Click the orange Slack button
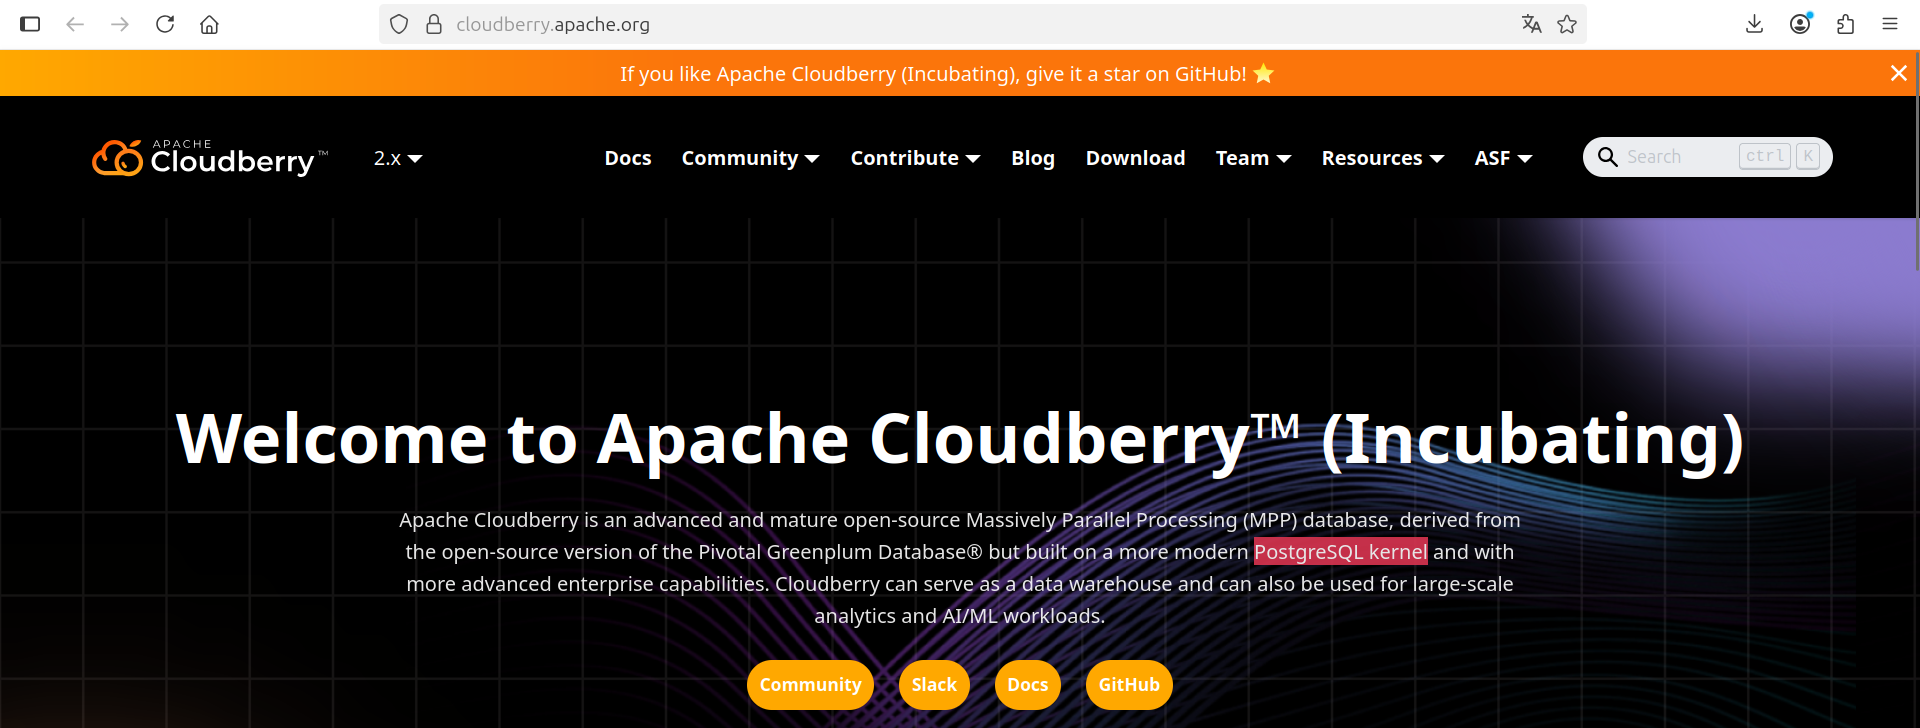1920x728 pixels. pos(934,685)
